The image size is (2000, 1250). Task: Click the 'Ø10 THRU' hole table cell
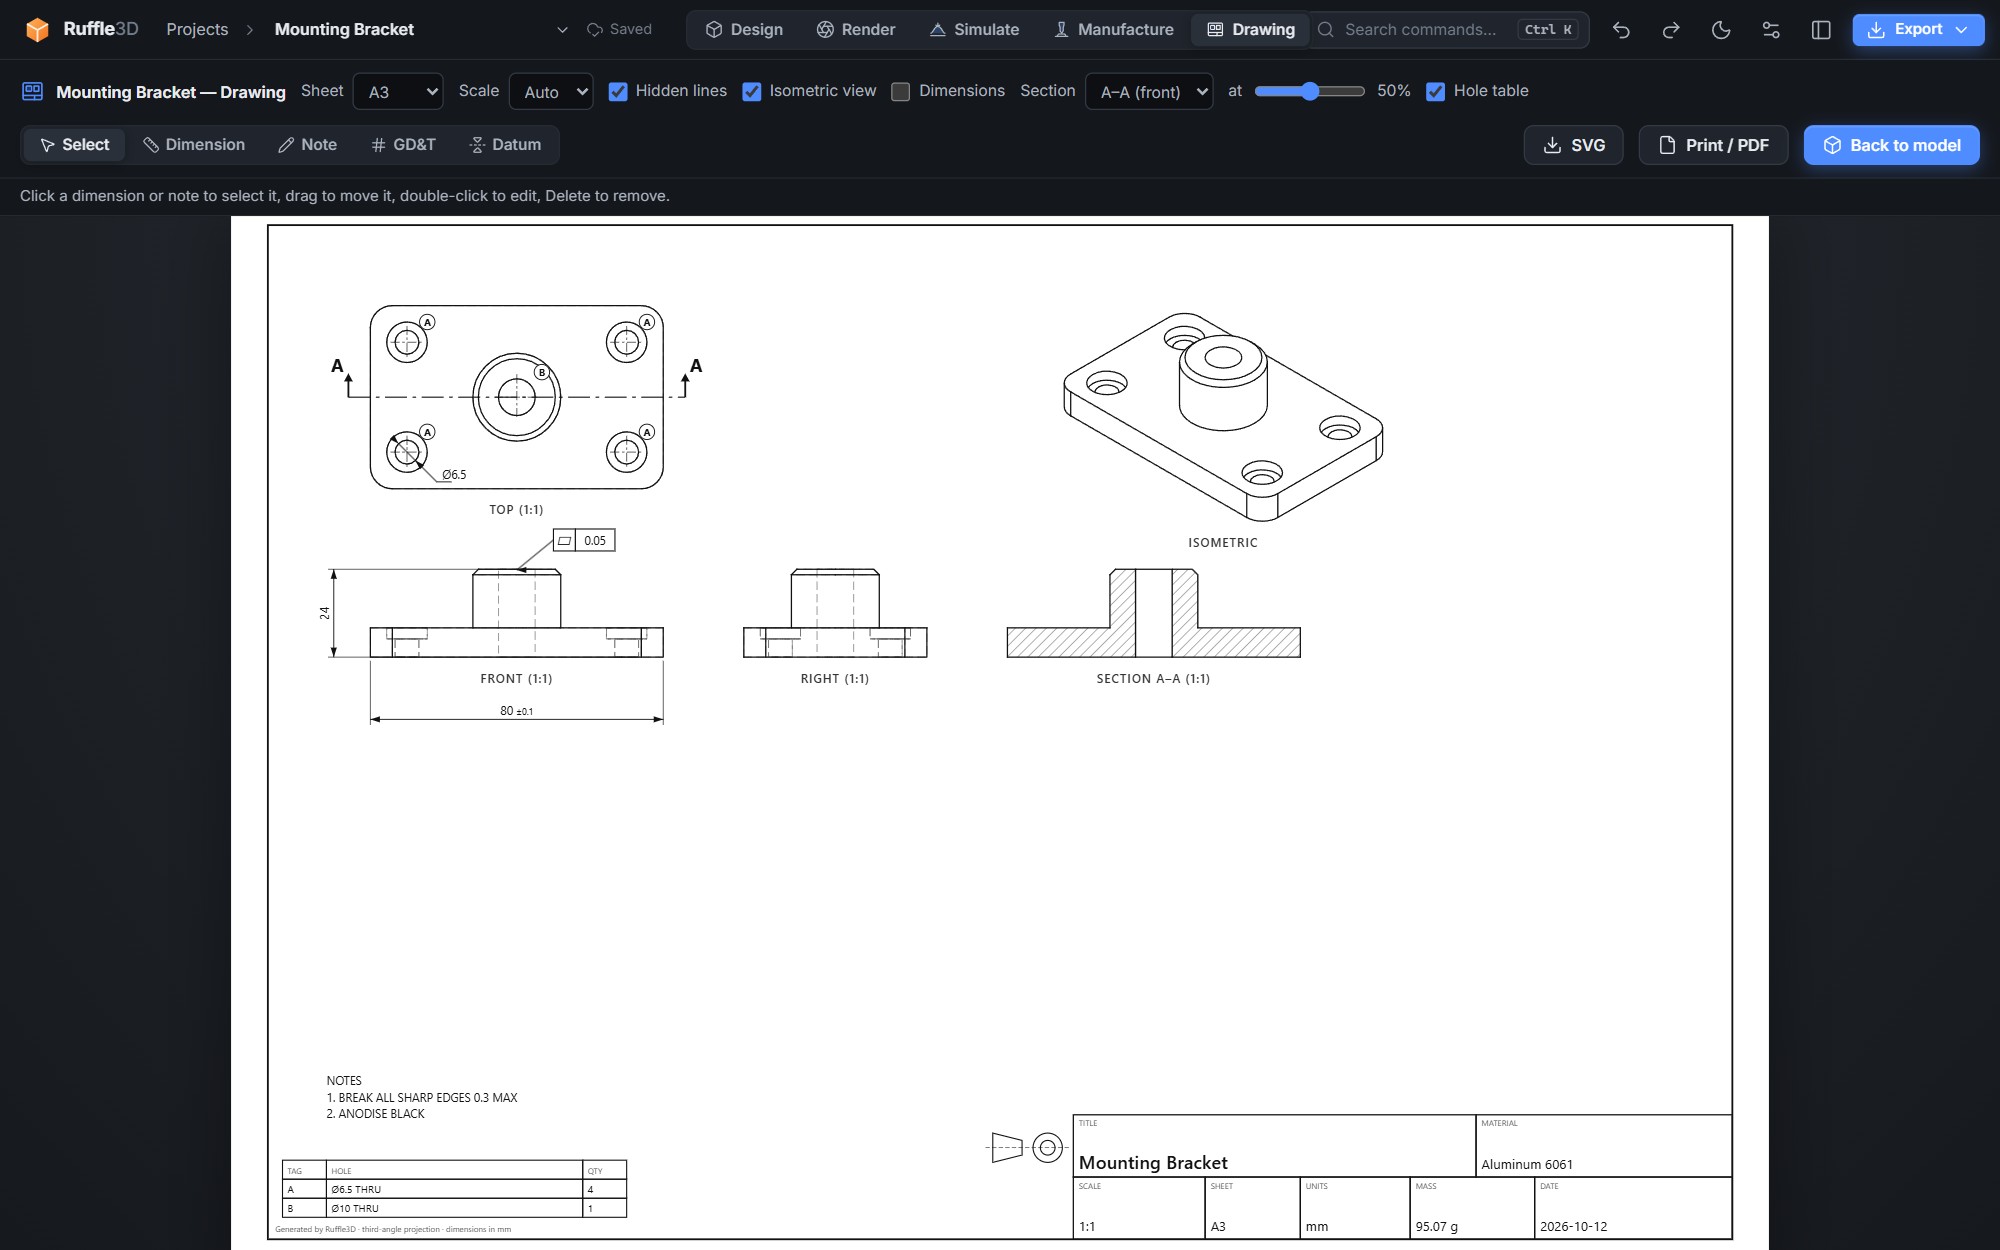pos(455,1209)
